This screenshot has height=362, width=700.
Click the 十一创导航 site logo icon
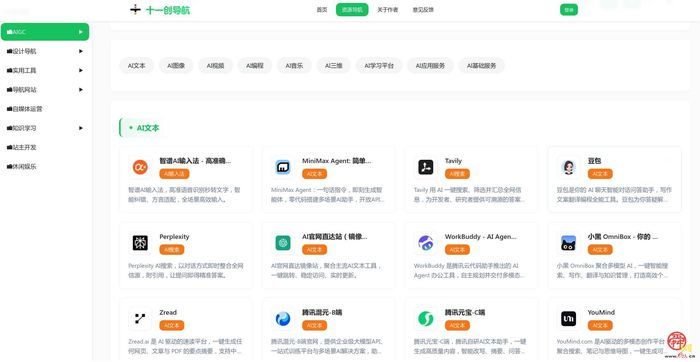pos(135,9)
